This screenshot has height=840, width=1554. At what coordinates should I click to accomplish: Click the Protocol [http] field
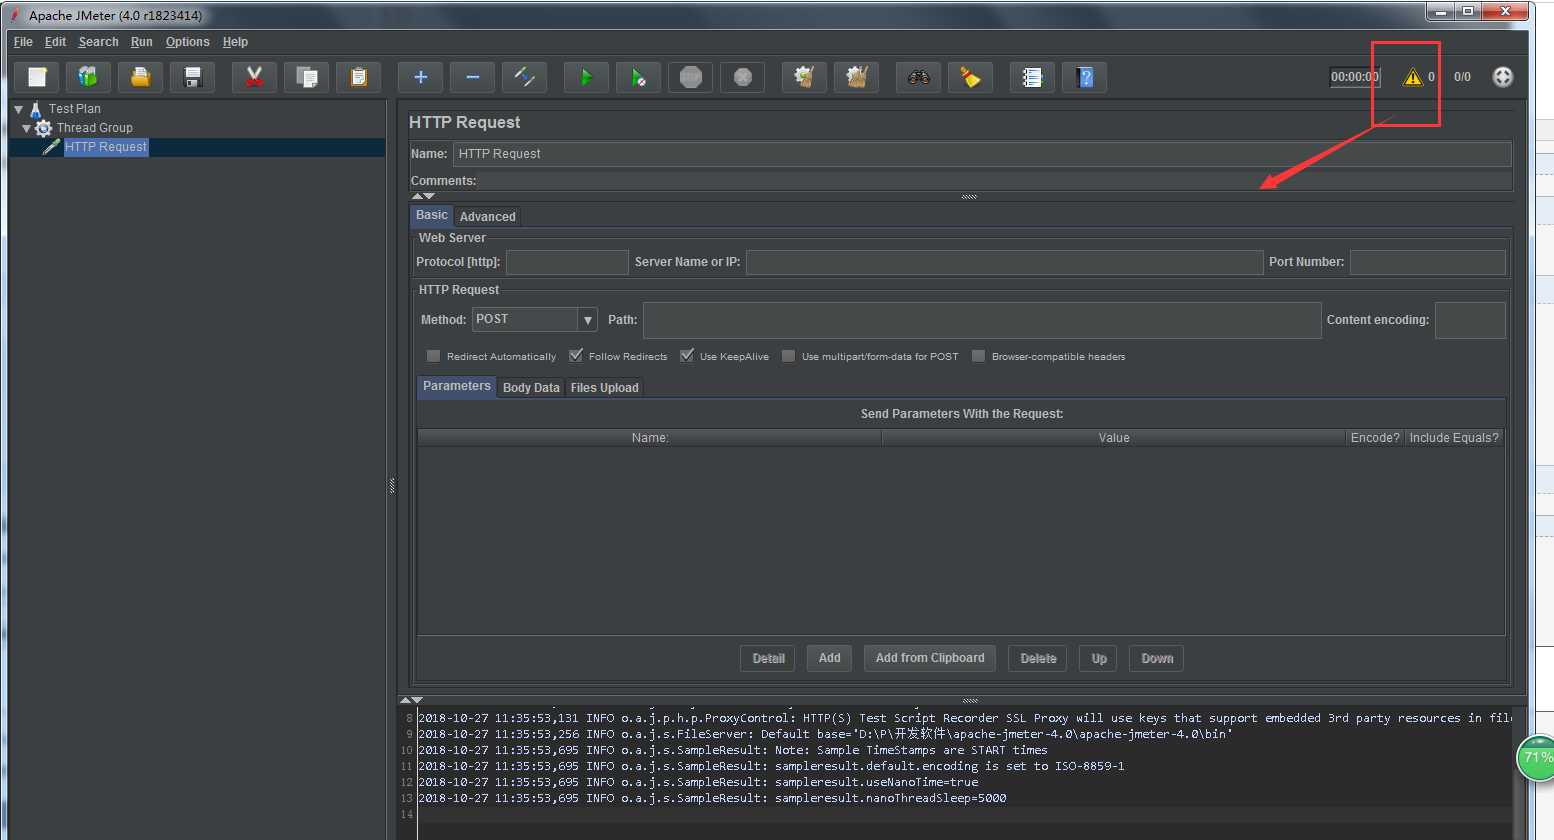(567, 262)
